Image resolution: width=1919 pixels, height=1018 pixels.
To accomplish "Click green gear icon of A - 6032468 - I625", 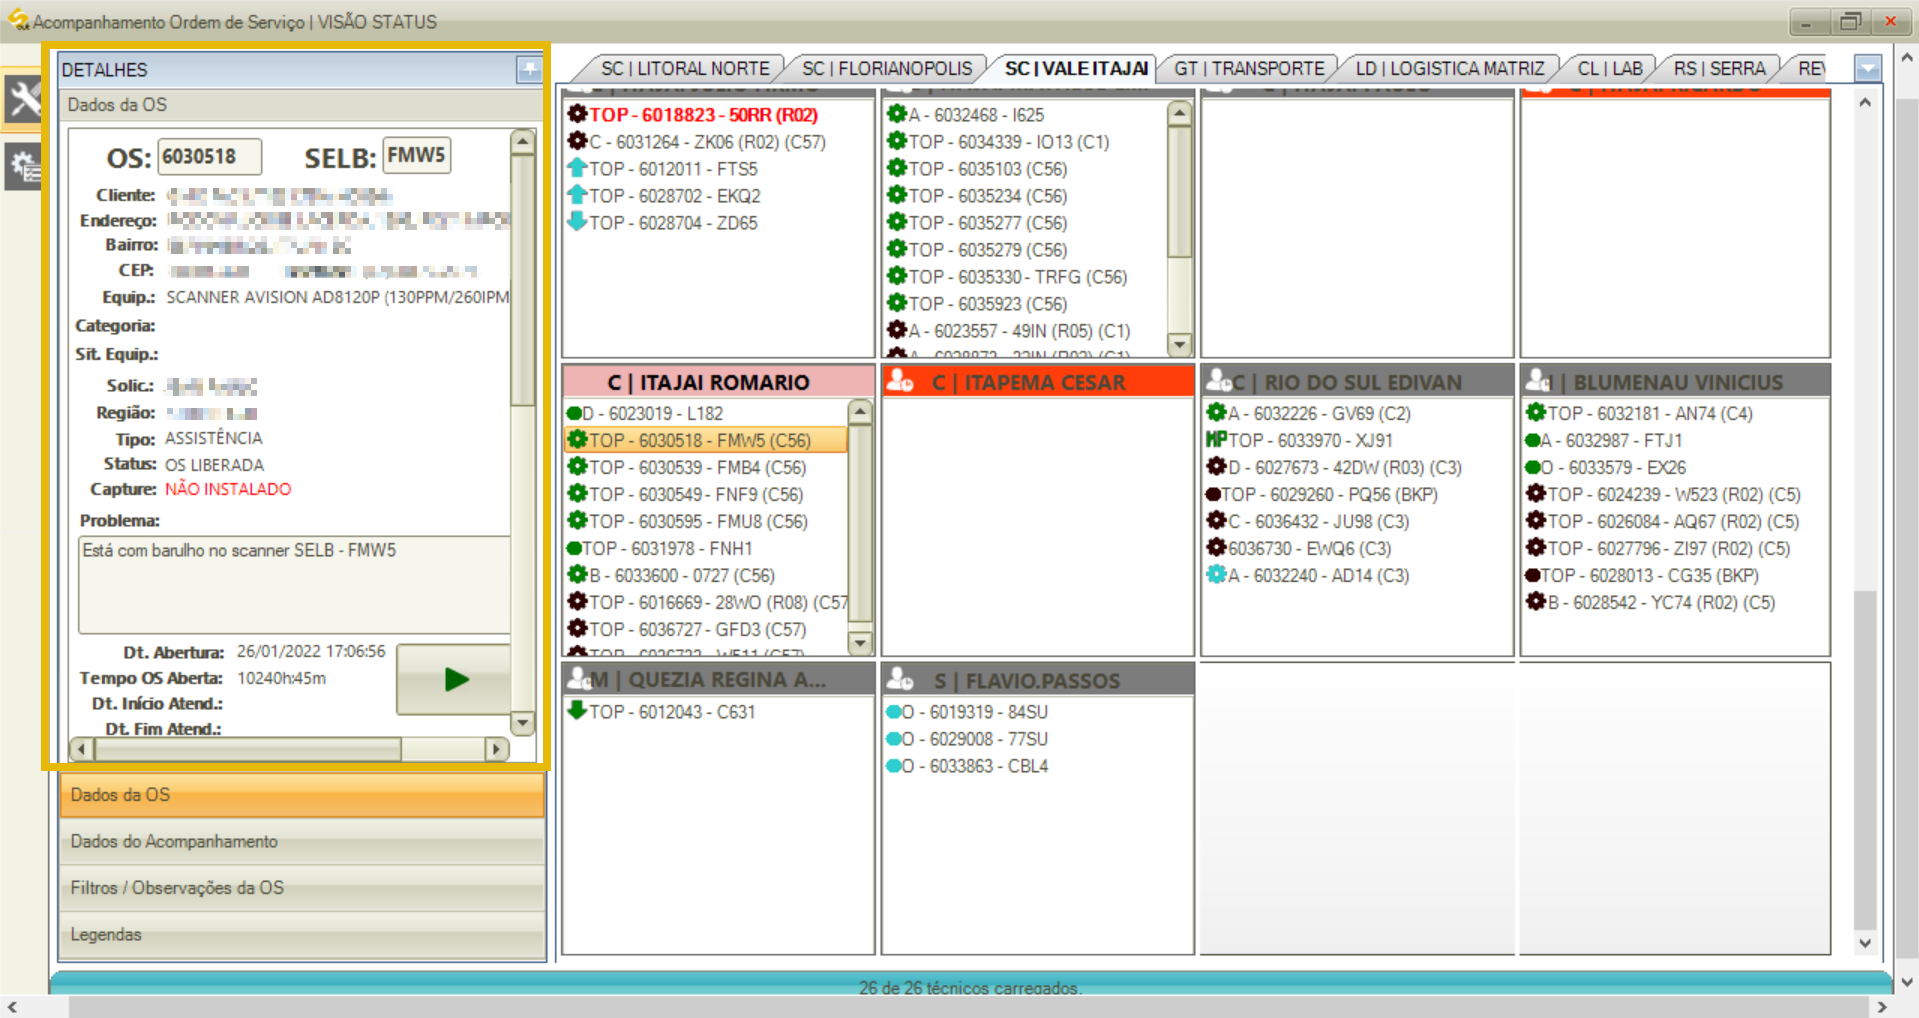I will click(897, 114).
